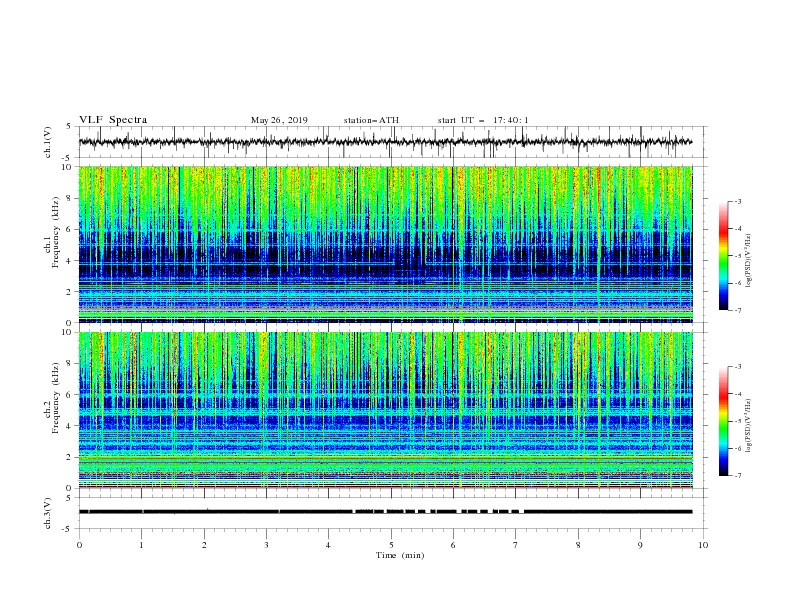Click the "-7" tick on ch.2 colorbar
The height and width of the screenshot is (612, 792).
[738, 476]
